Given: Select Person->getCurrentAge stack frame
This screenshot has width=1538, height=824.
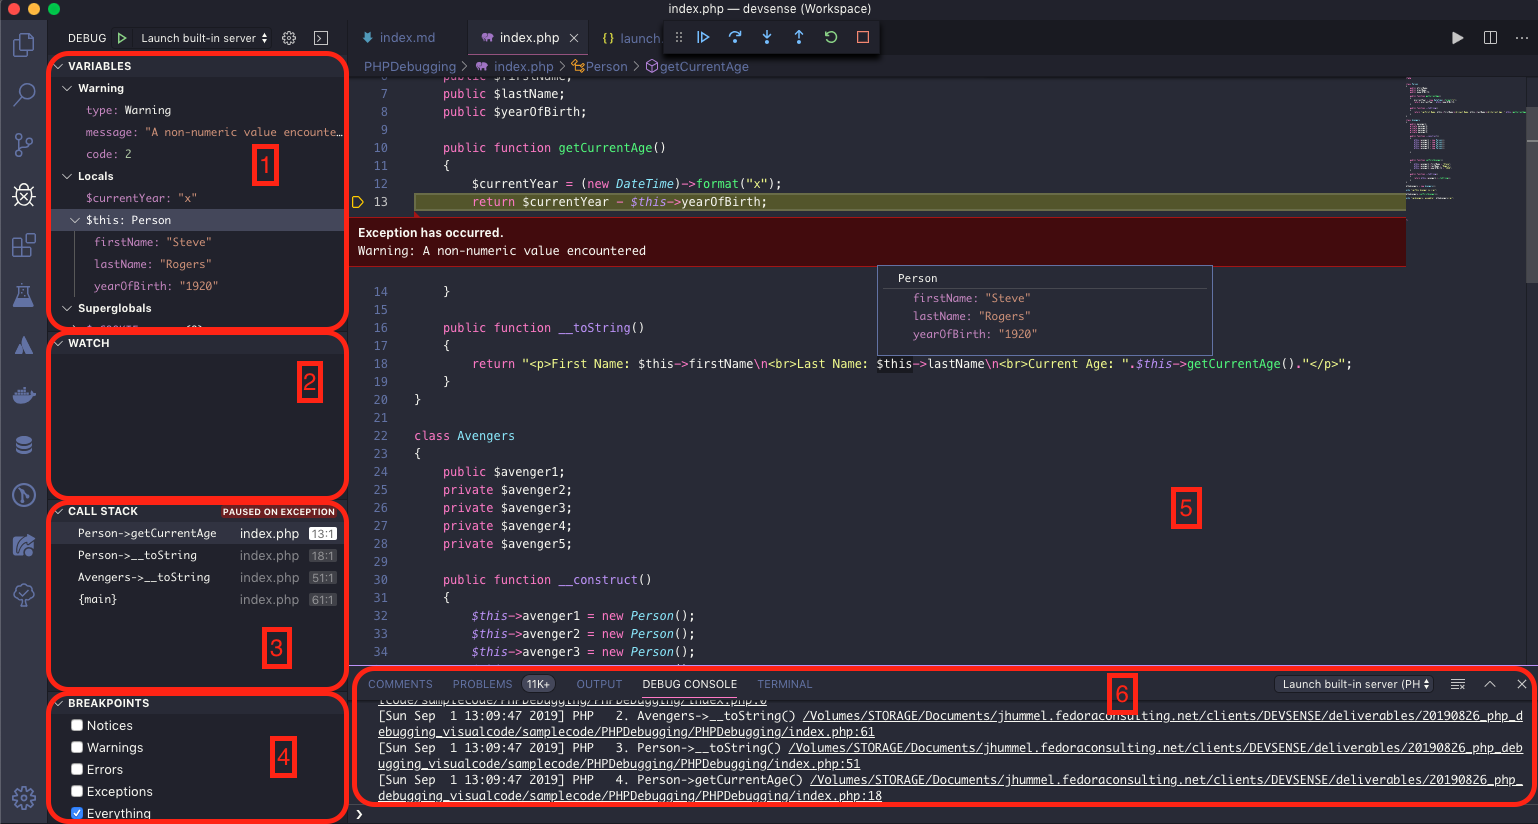Looking at the screenshot, I should (199, 533).
